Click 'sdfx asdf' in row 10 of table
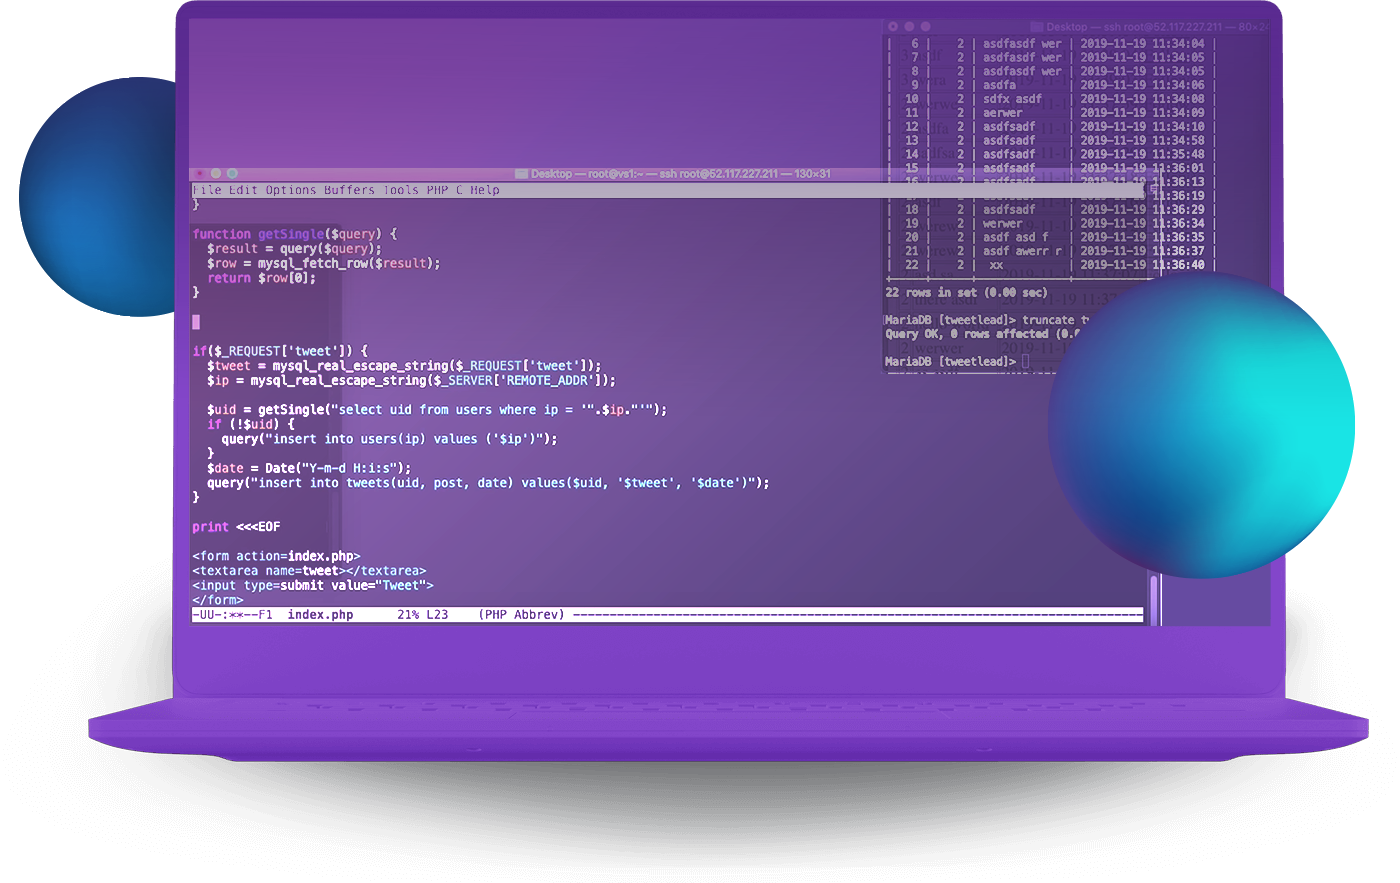The height and width of the screenshot is (883, 1400). 1012,99
